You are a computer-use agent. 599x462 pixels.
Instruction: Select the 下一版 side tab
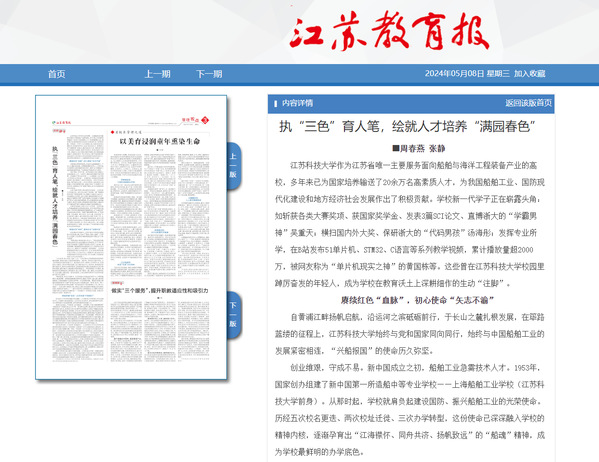(233, 314)
